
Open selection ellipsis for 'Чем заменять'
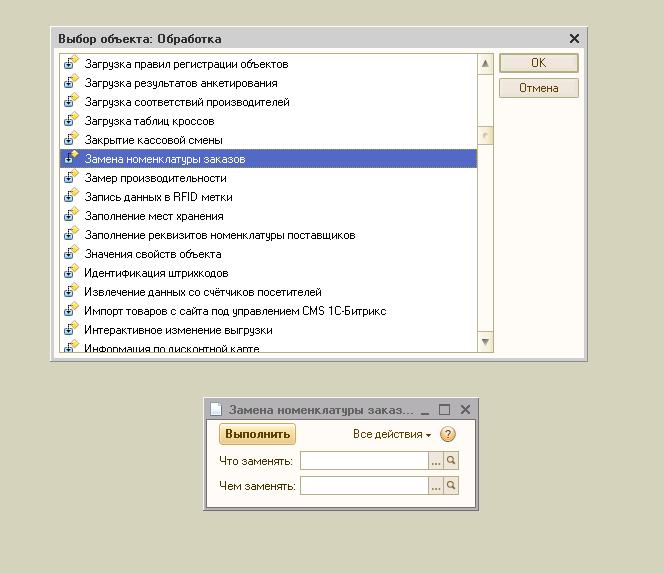[x=435, y=486]
